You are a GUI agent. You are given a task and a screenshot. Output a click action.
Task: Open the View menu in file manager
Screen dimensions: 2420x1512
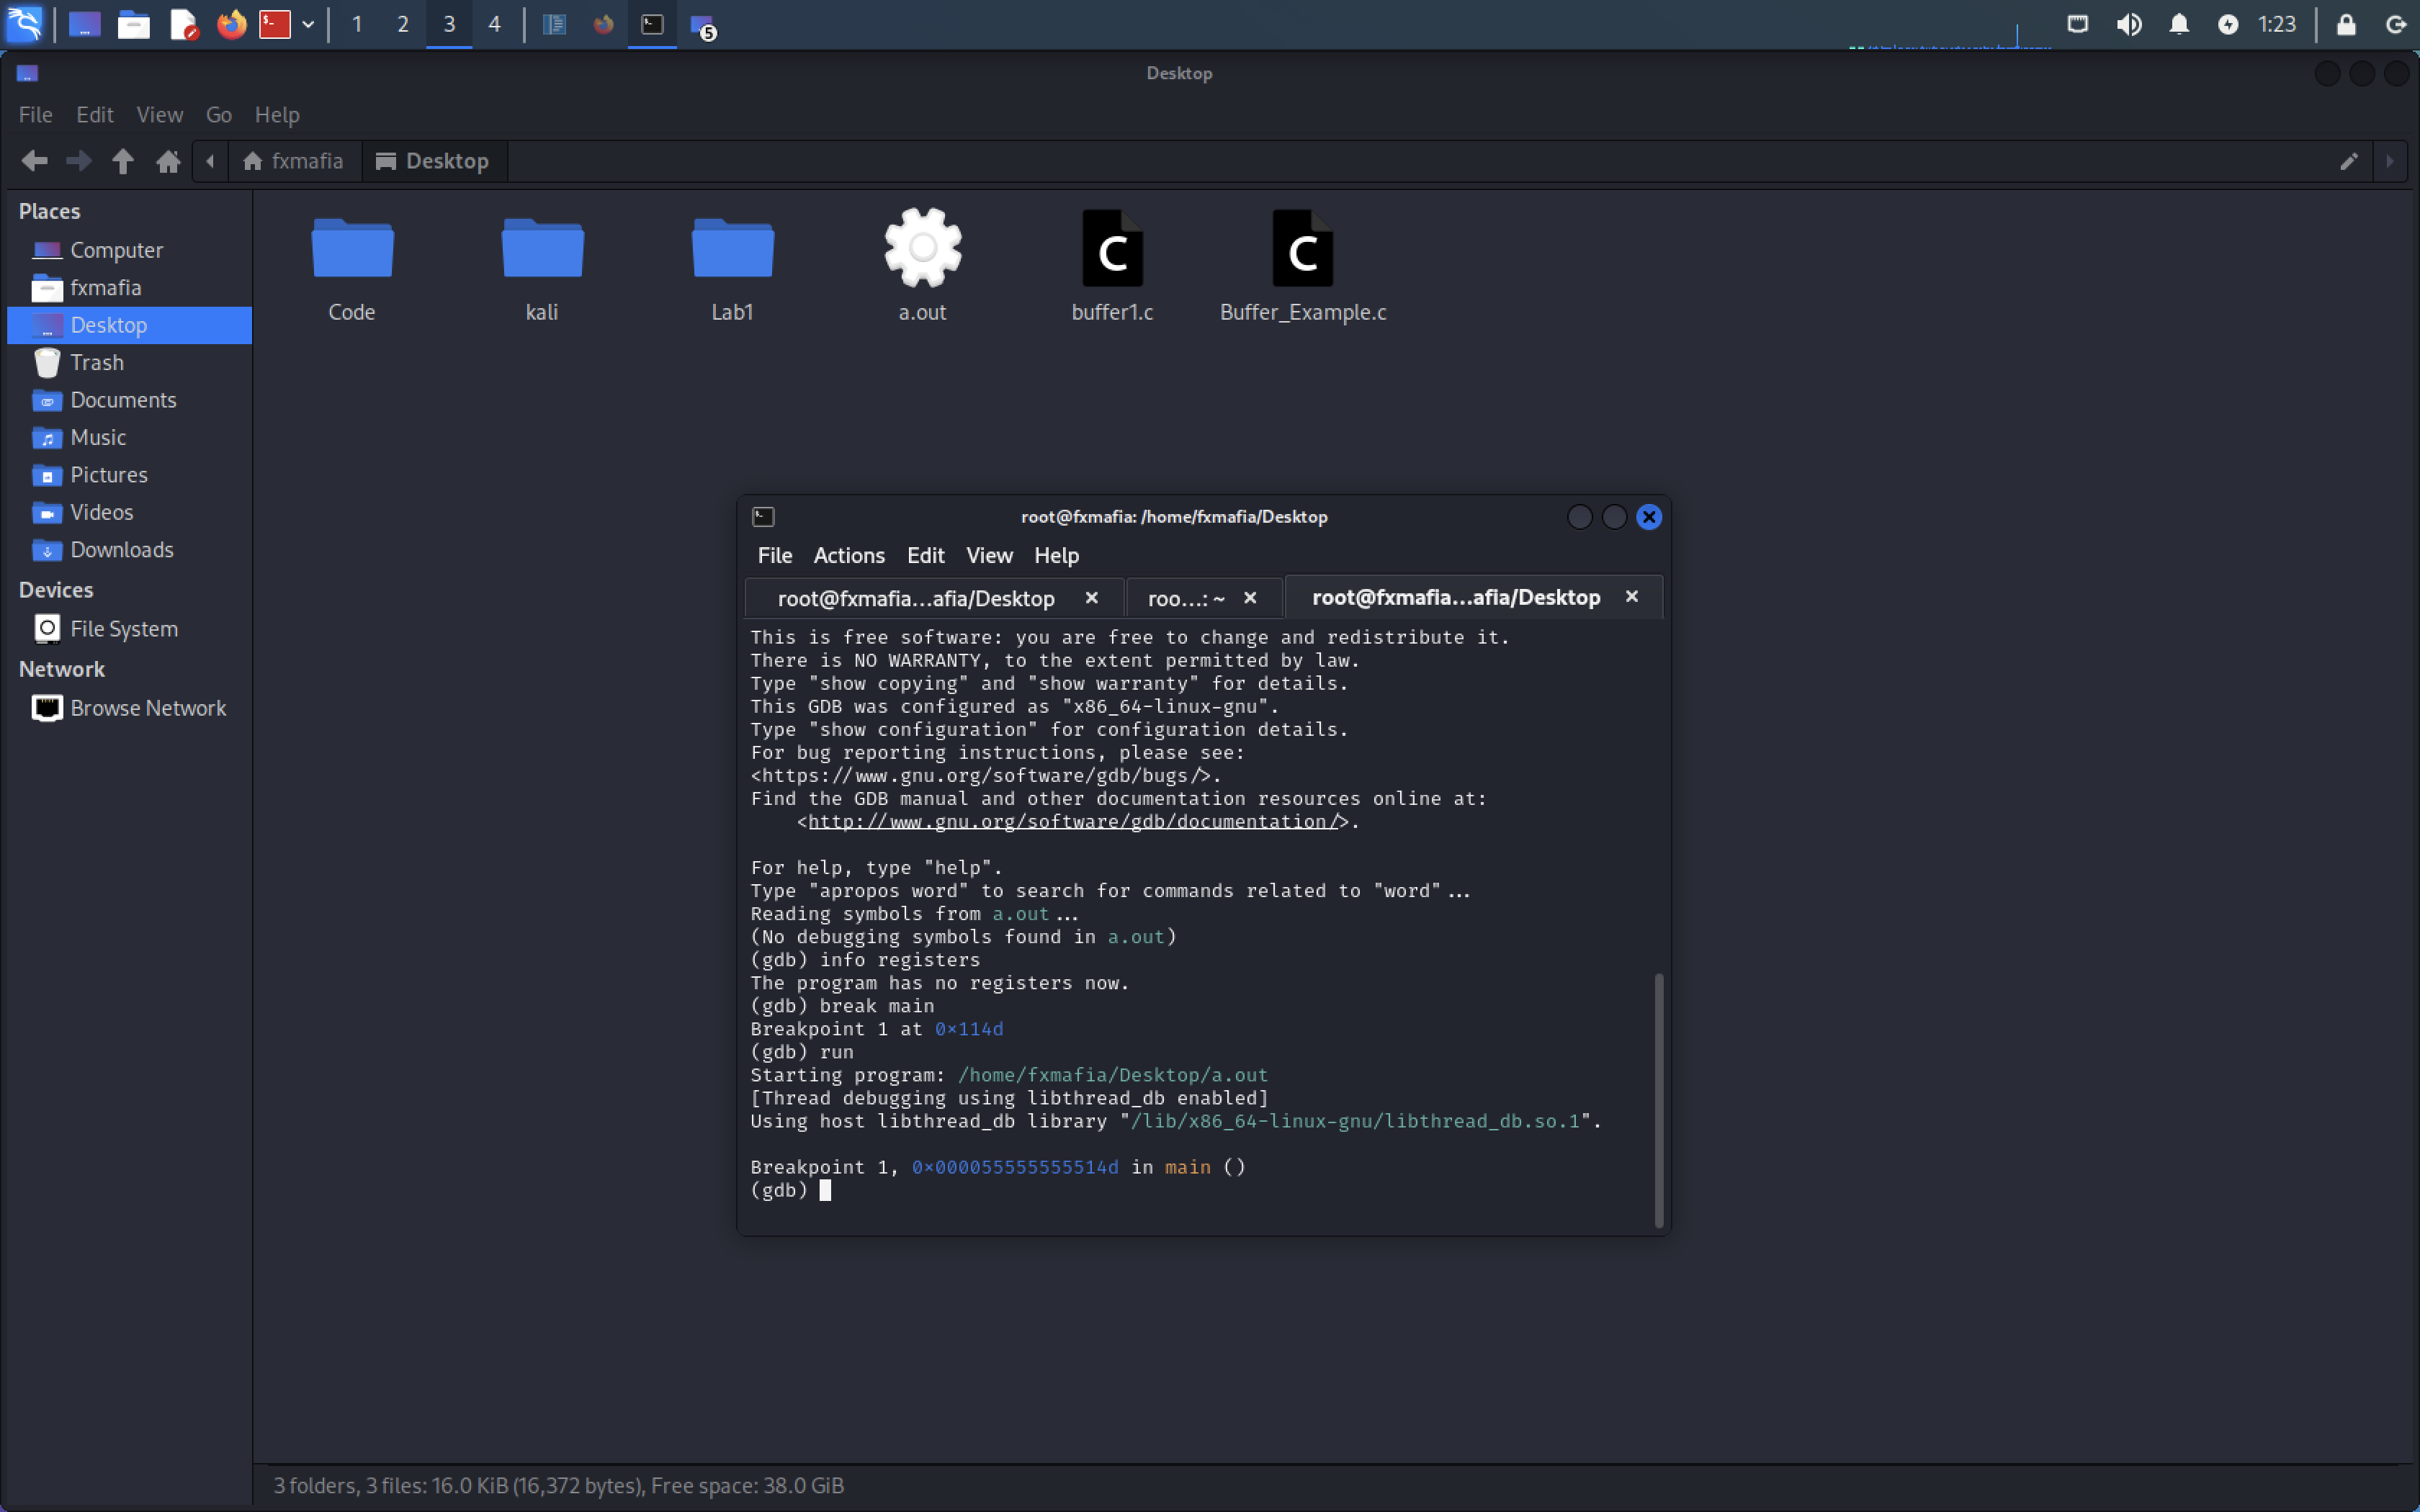pos(159,115)
